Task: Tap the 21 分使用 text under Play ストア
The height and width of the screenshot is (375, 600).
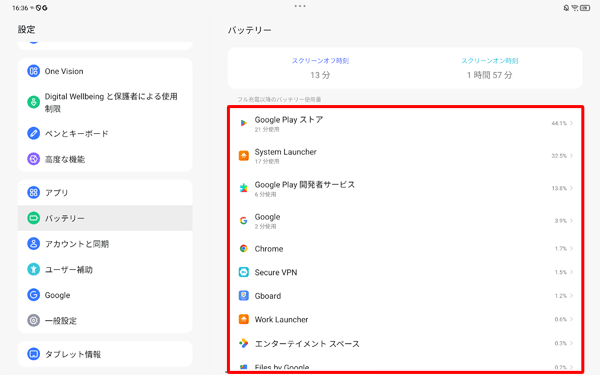Action: (x=267, y=130)
